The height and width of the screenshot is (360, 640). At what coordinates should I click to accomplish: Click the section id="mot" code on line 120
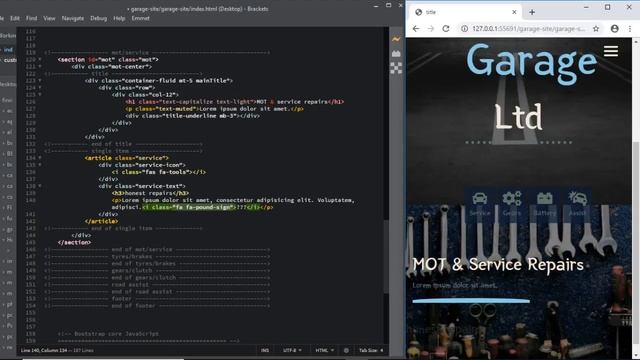(108, 60)
